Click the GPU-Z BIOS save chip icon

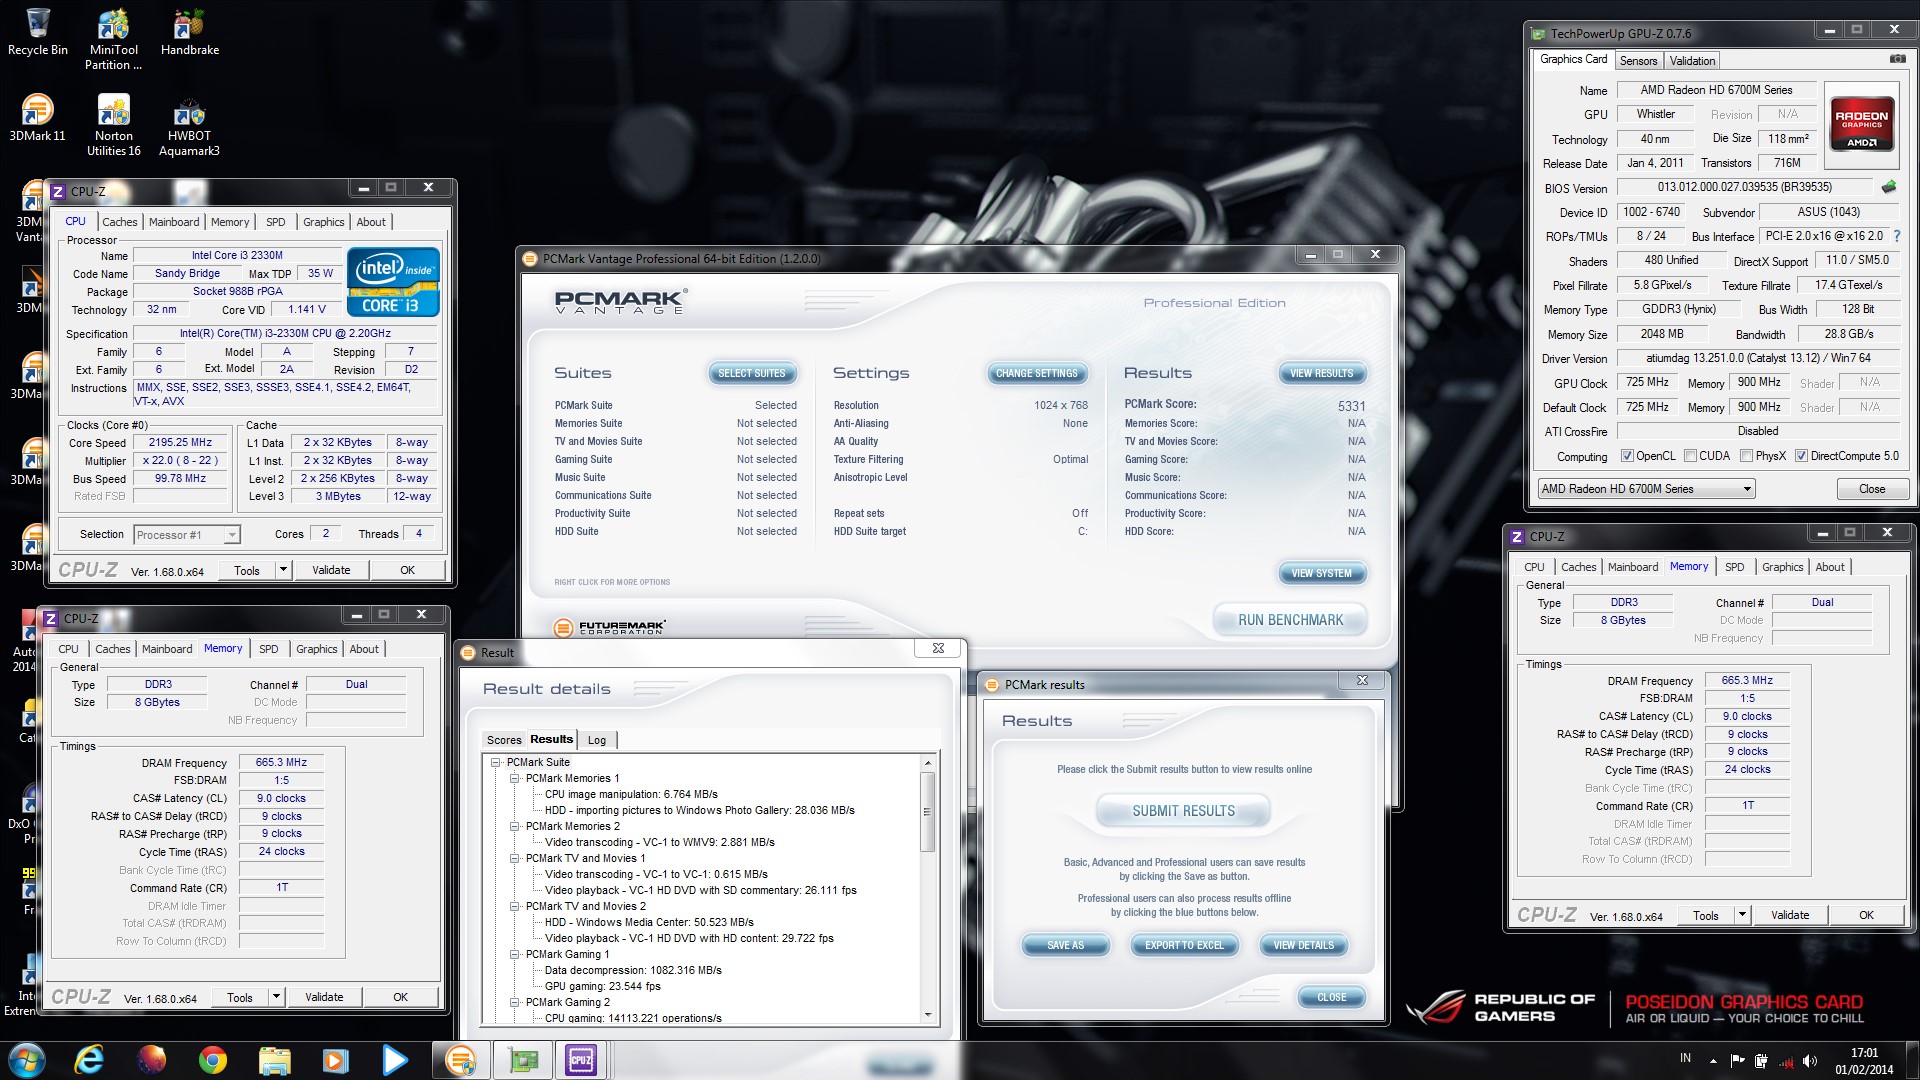(x=1889, y=187)
